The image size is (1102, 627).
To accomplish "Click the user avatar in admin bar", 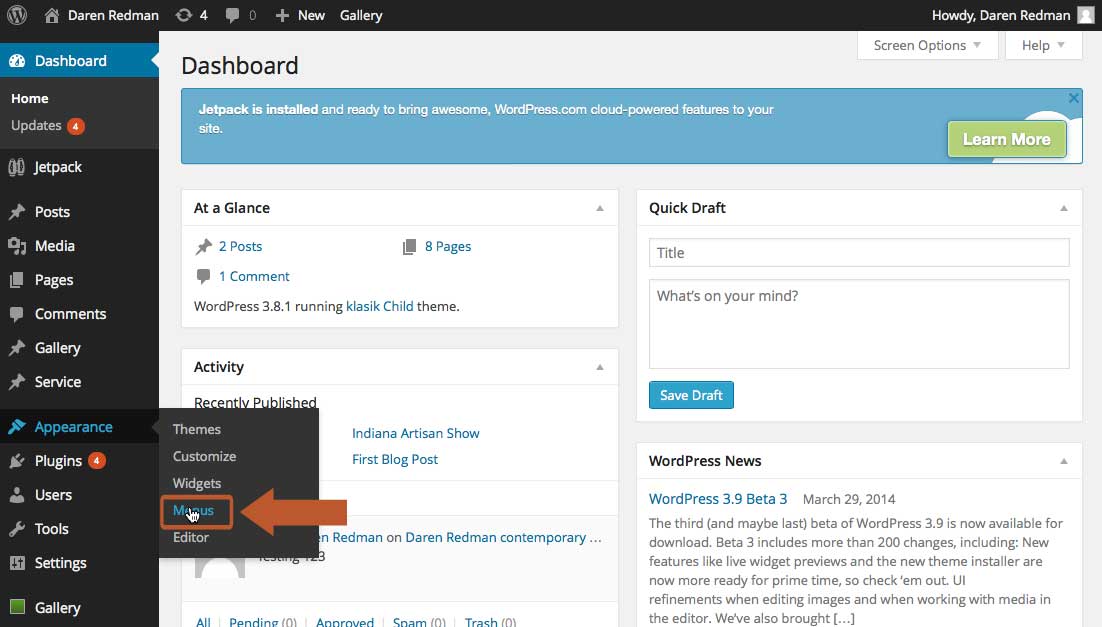I will coord(1086,15).
